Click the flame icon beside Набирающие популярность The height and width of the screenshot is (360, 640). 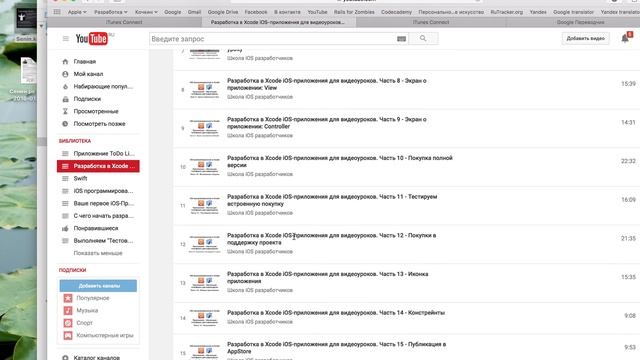tap(65, 87)
